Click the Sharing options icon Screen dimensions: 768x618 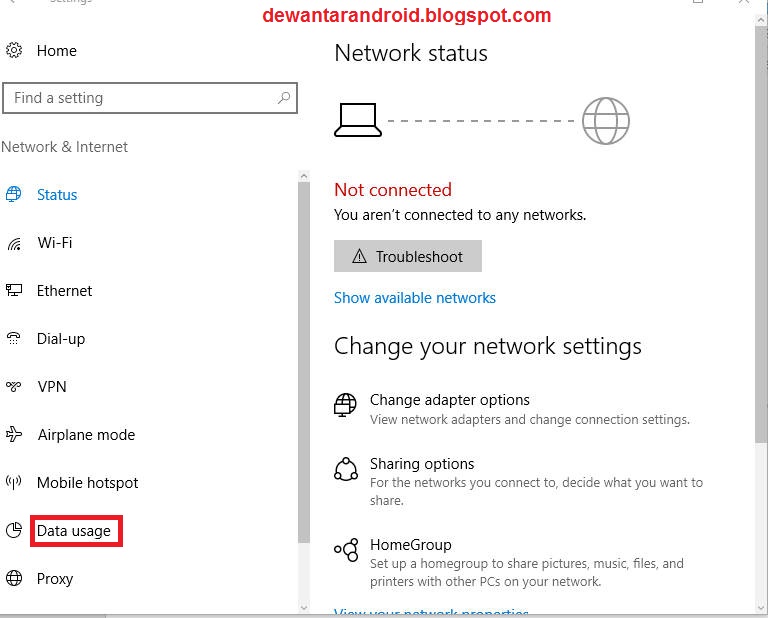[346, 469]
